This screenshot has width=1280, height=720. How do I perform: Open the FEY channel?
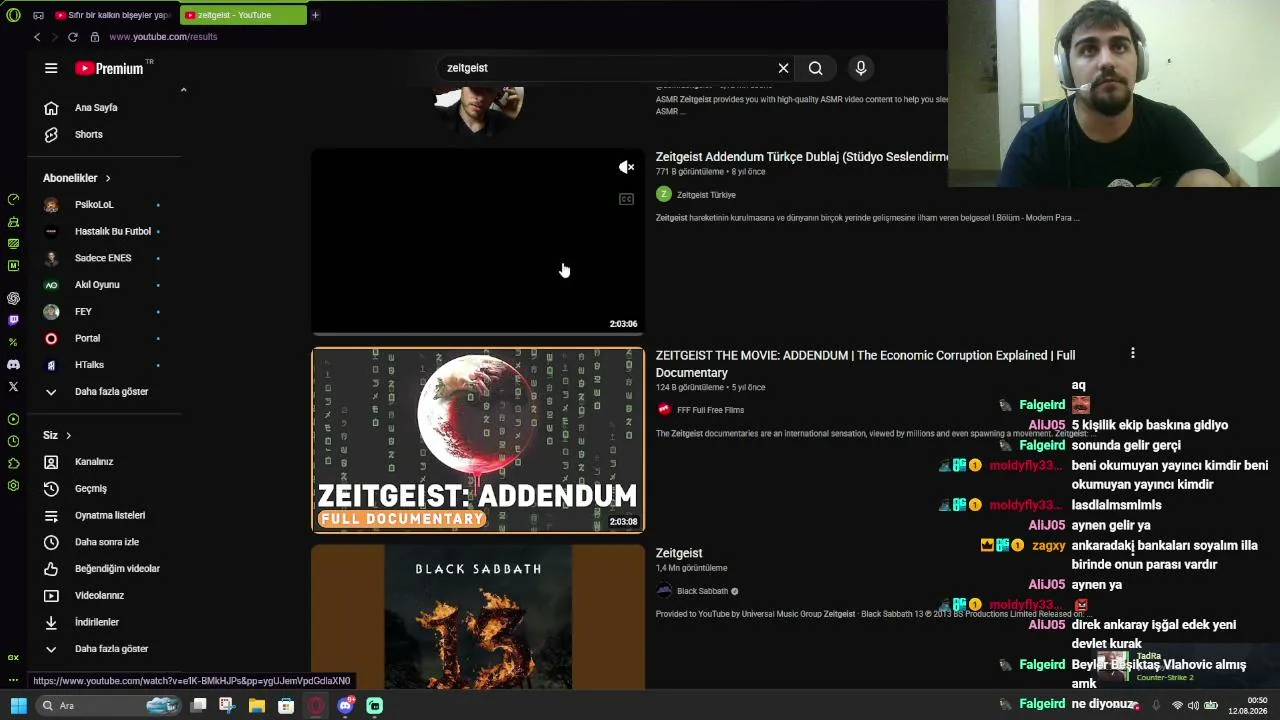[83, 312]
